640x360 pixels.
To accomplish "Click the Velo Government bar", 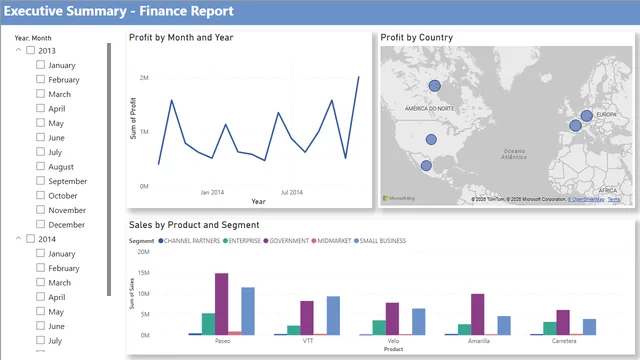I will coord(392,319).
